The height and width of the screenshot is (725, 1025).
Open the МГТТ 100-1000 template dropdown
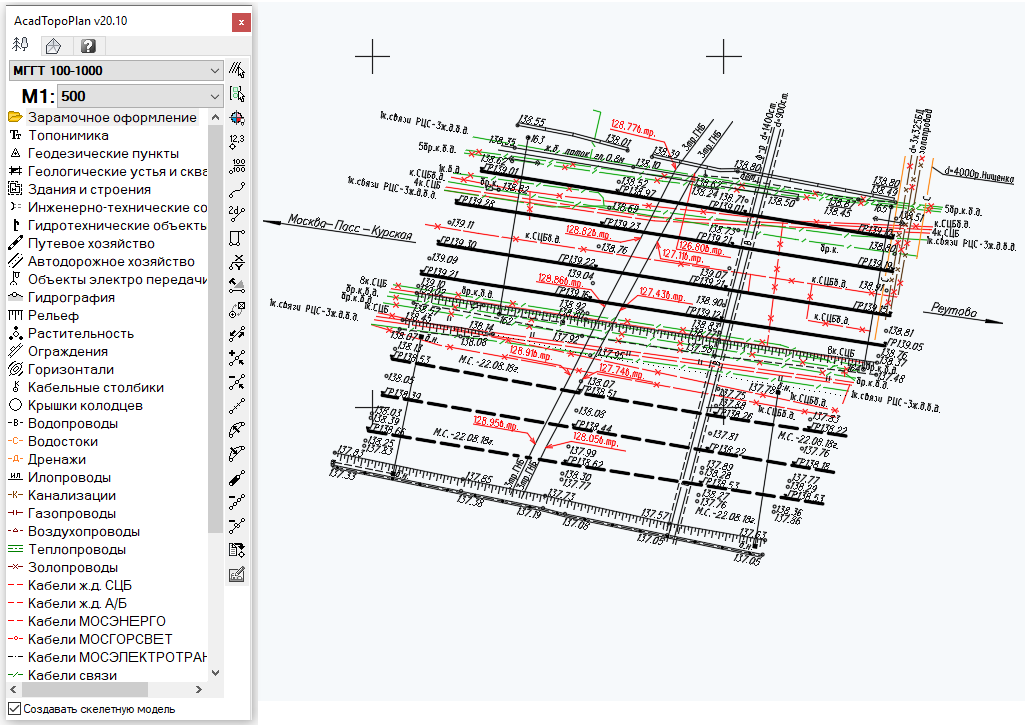115,71
